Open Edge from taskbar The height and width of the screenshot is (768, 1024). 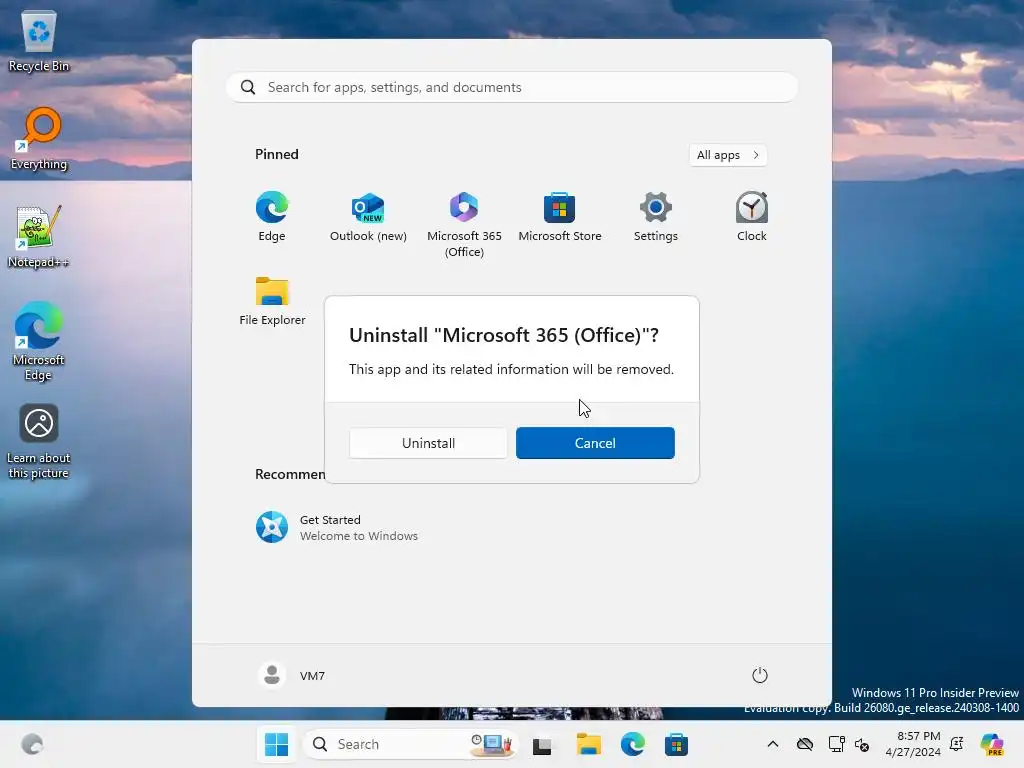point(632,744)
